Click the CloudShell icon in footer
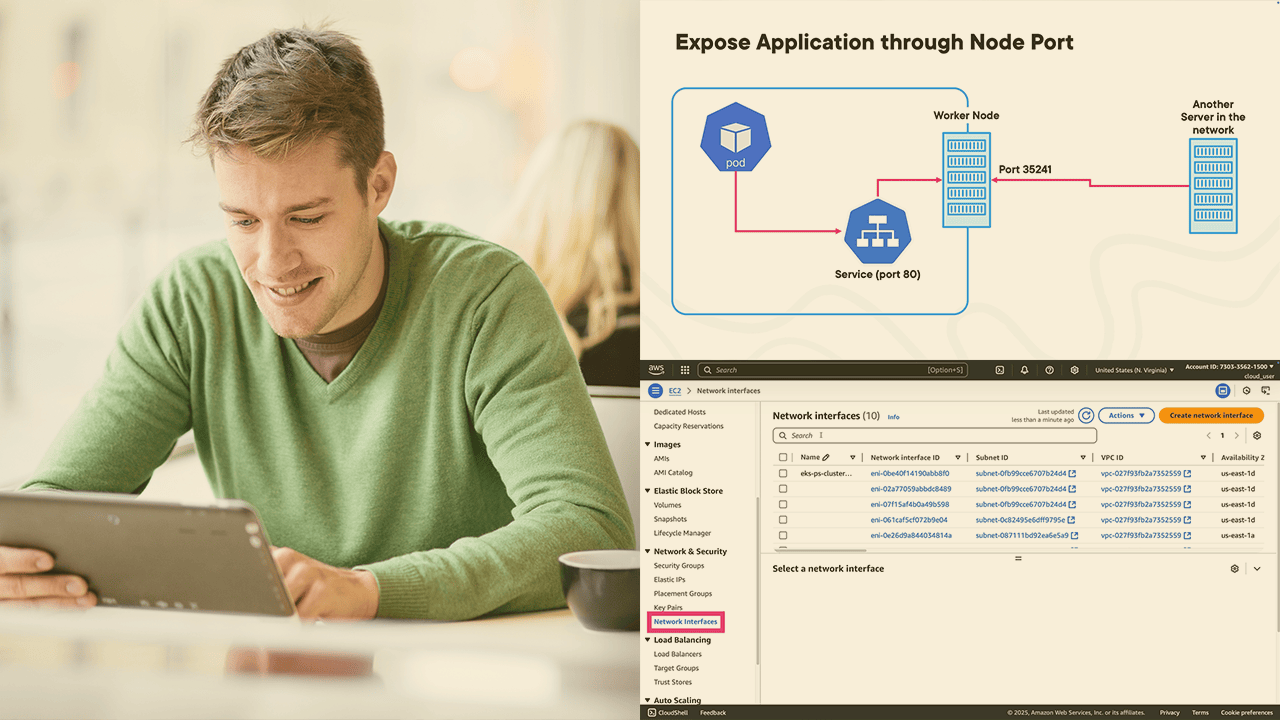This screenshot has width=1280, height=720. click(652, 713)
